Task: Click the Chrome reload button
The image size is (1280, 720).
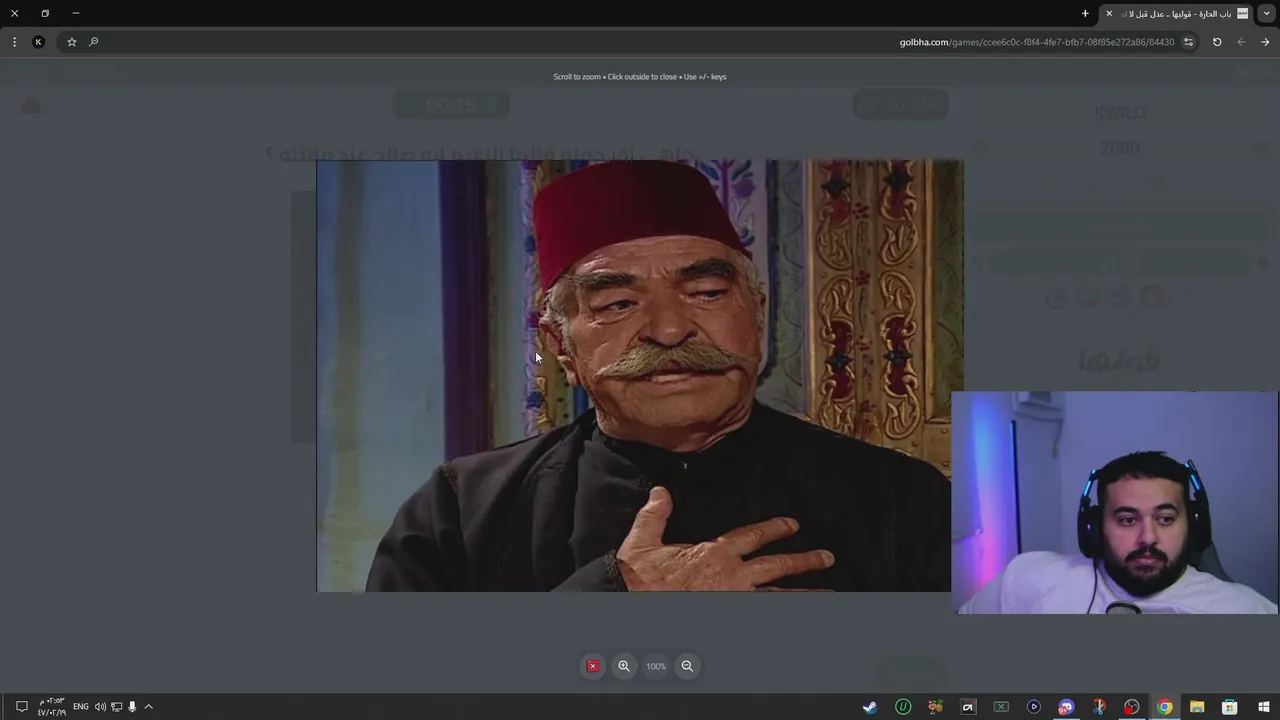Action: click(1217, 42)
